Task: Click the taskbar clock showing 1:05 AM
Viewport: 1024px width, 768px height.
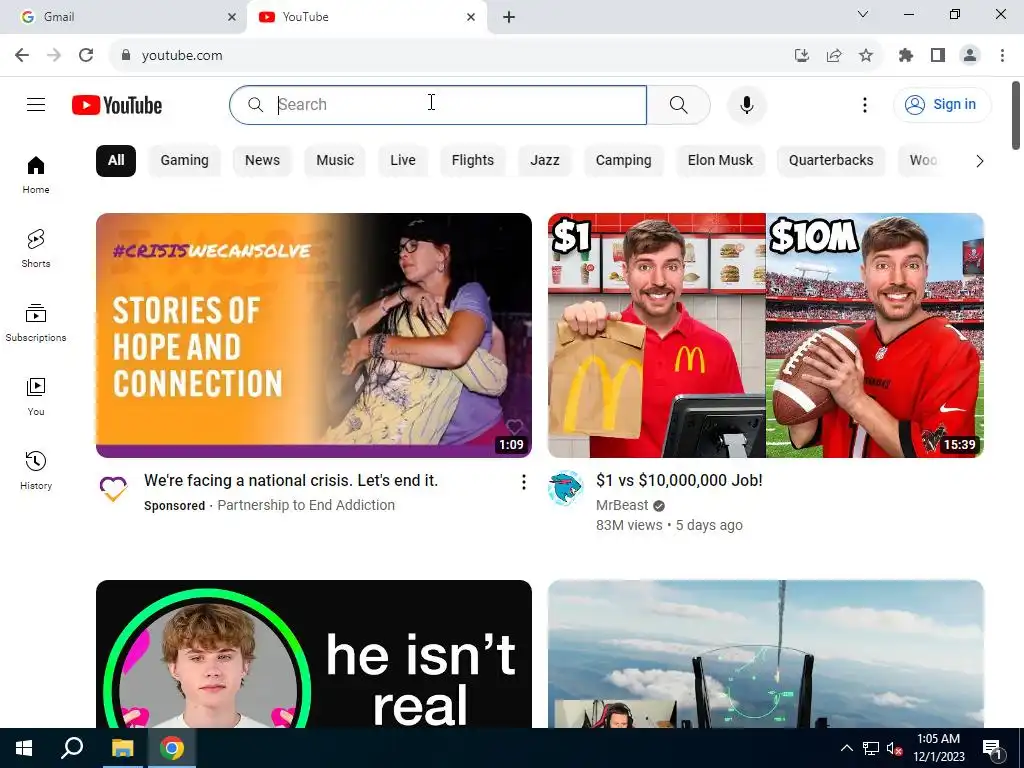Action: [x=938, y=748]
